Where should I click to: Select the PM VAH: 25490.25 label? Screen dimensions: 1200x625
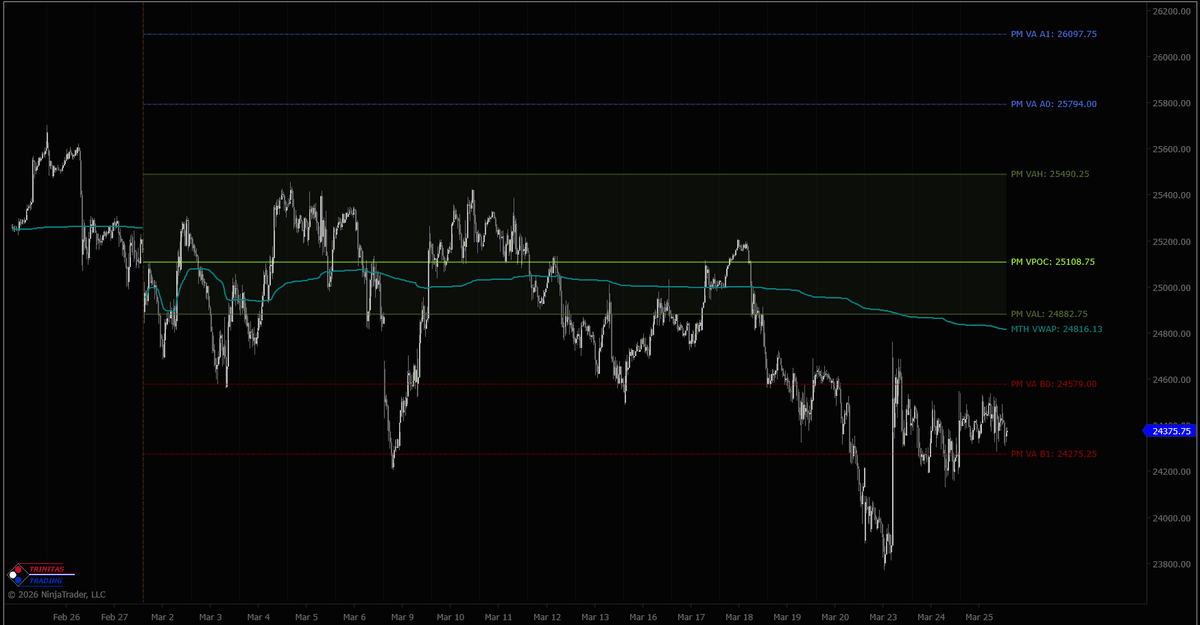point(1050,174)
